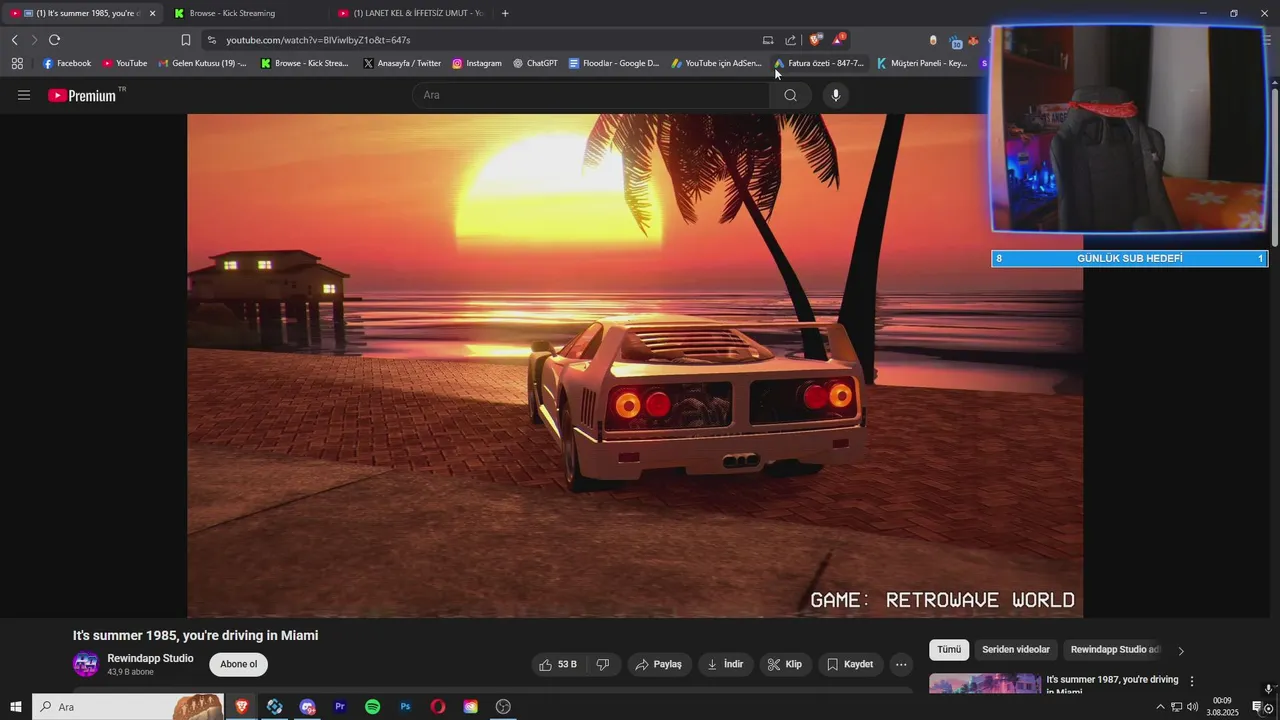Go back with the browser back arrow

(15, 40)
